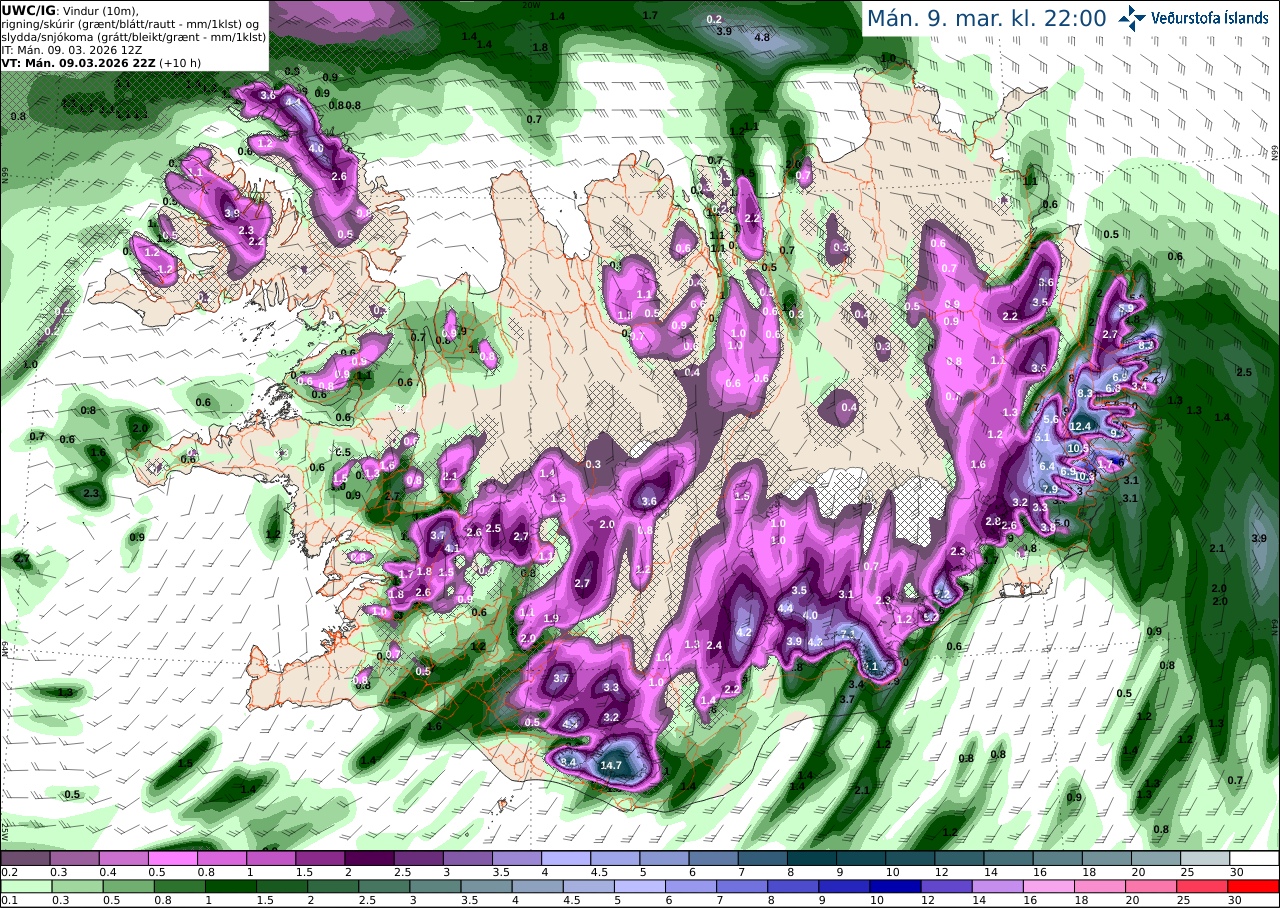Pick the pale mint lower-row swatch labeled 0.1

(26, 886)
